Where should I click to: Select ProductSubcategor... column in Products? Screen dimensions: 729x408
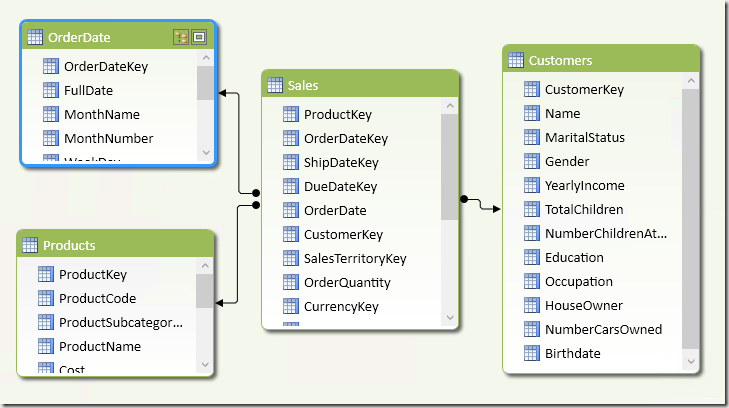click(x=121, y=322)
